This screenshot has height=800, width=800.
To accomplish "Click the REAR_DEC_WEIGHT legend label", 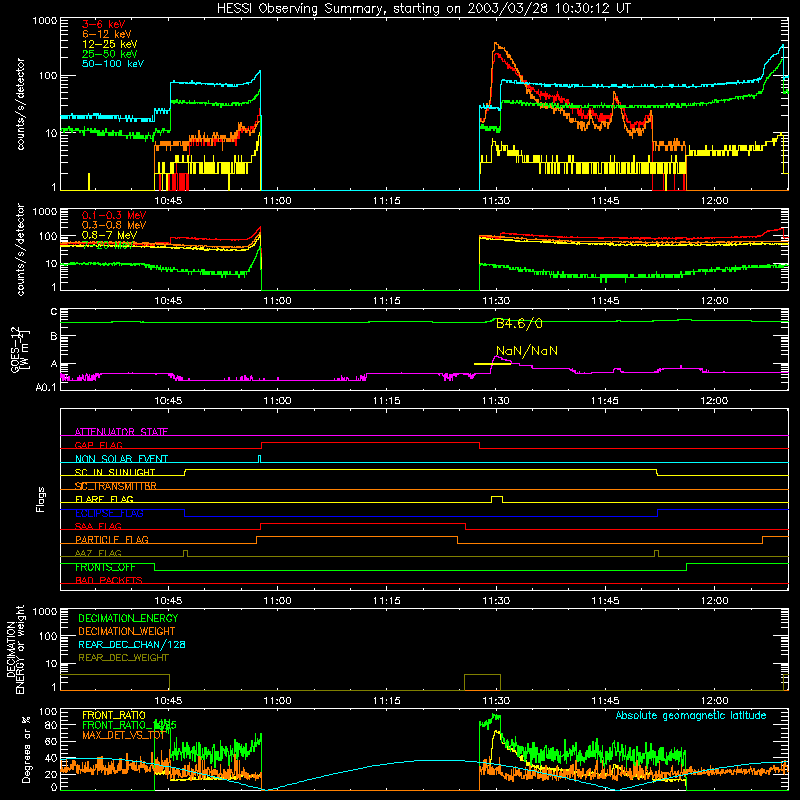I will click(123, 658).
